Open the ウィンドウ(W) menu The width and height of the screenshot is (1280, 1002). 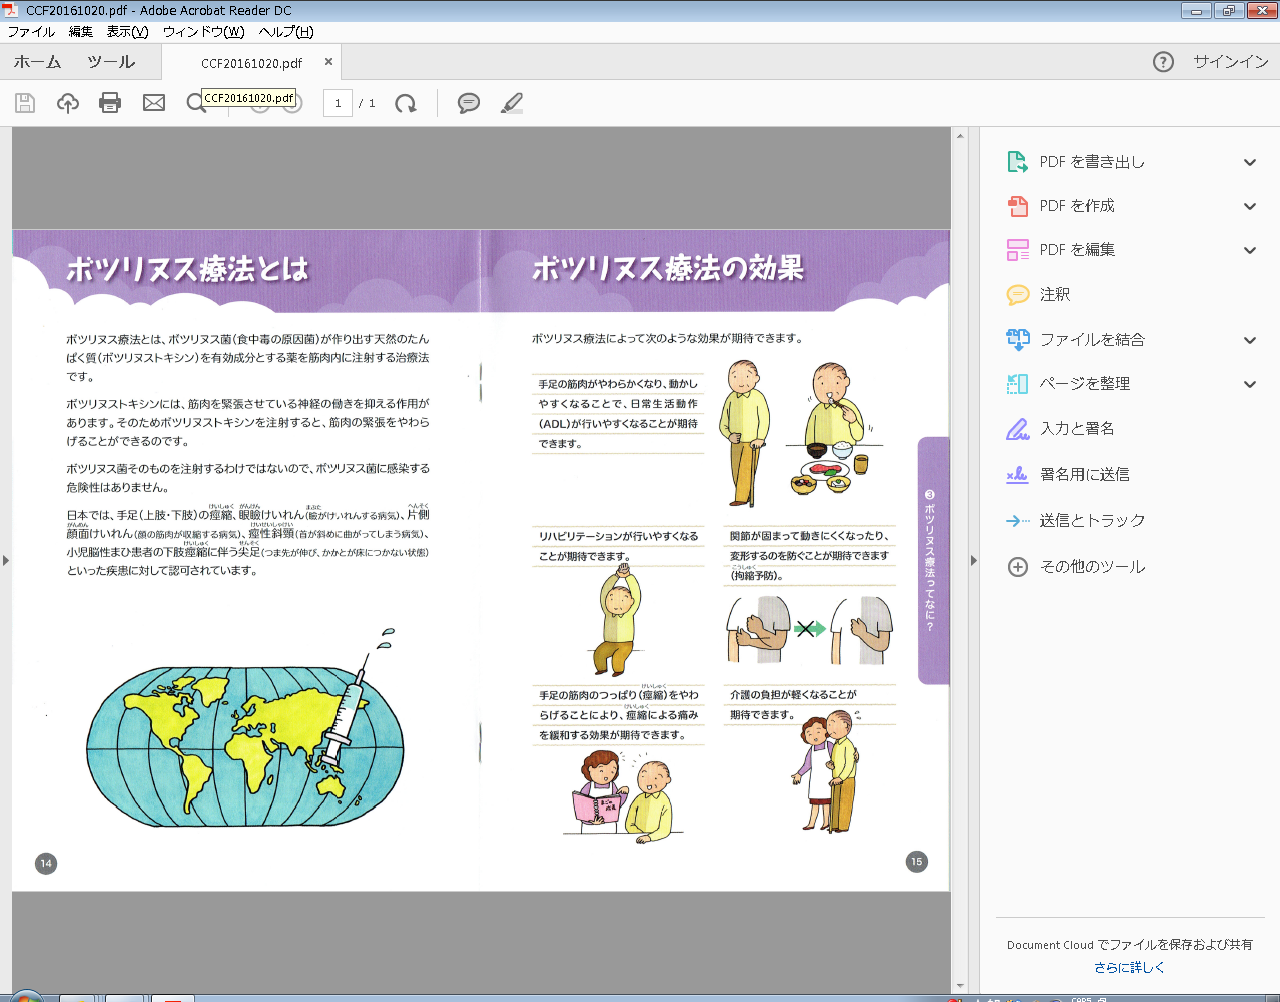(203, 32)
